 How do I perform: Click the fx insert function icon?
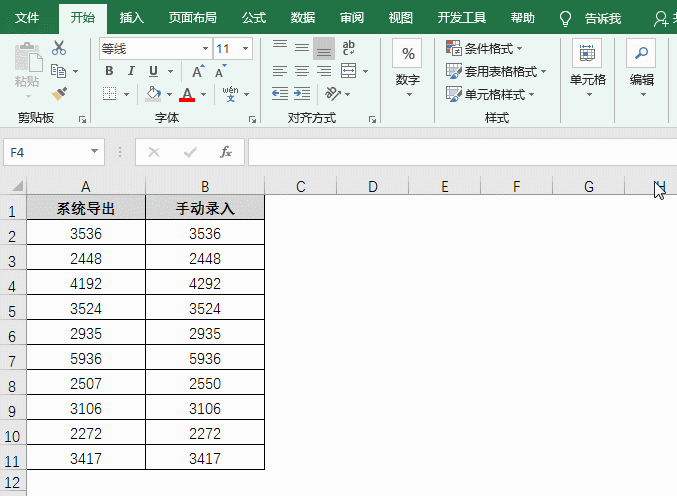(x=226, y=152)
